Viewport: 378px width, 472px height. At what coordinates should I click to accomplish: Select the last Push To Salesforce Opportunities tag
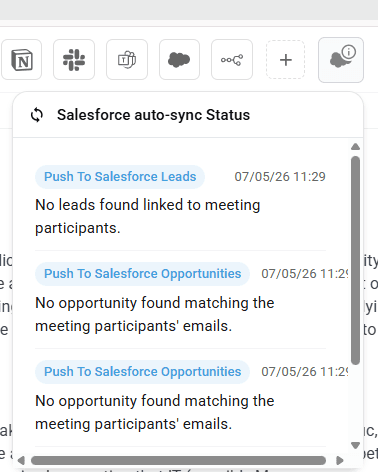(143, 372)
